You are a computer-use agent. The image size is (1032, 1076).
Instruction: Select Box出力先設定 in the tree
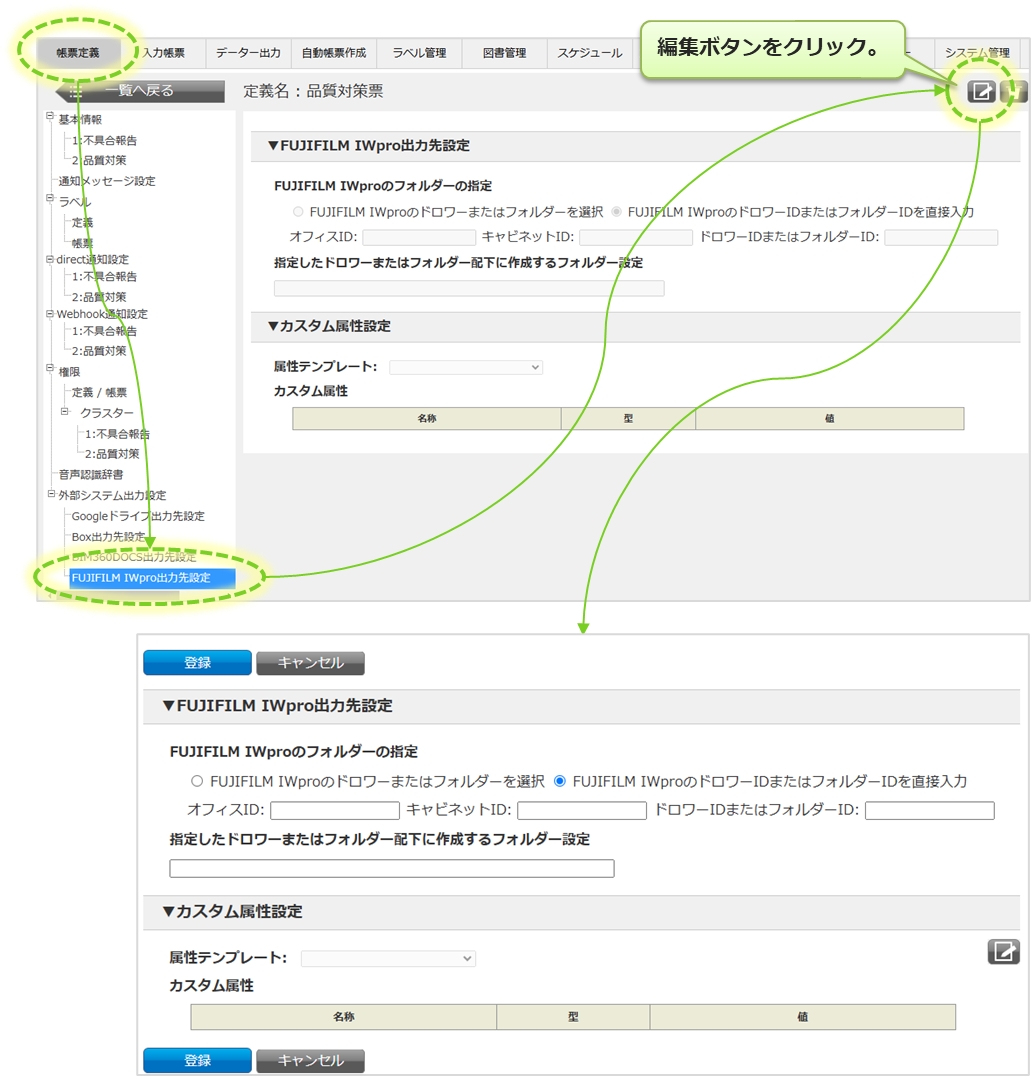pyautogui.click(x=108, y=537)
